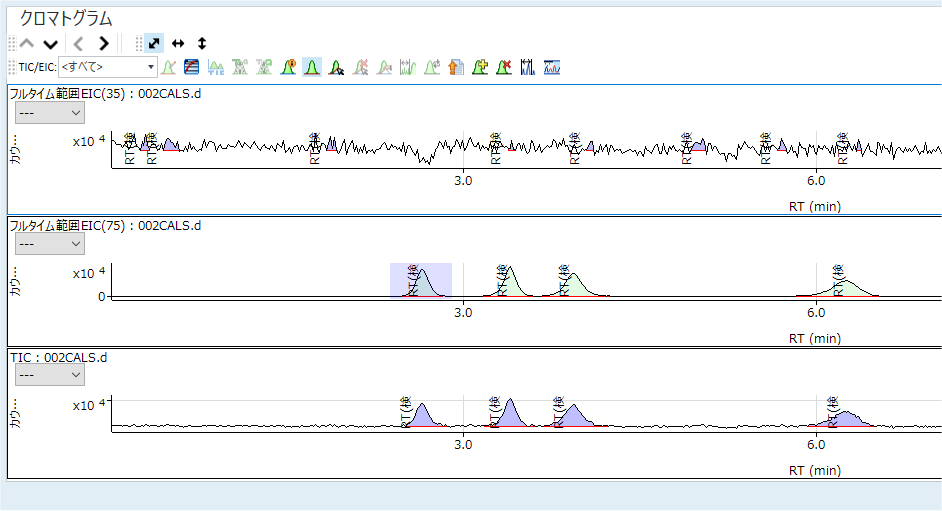942x511 pixels.
Task: Click the green peak with red pencil icon
Action: [169, 67]
